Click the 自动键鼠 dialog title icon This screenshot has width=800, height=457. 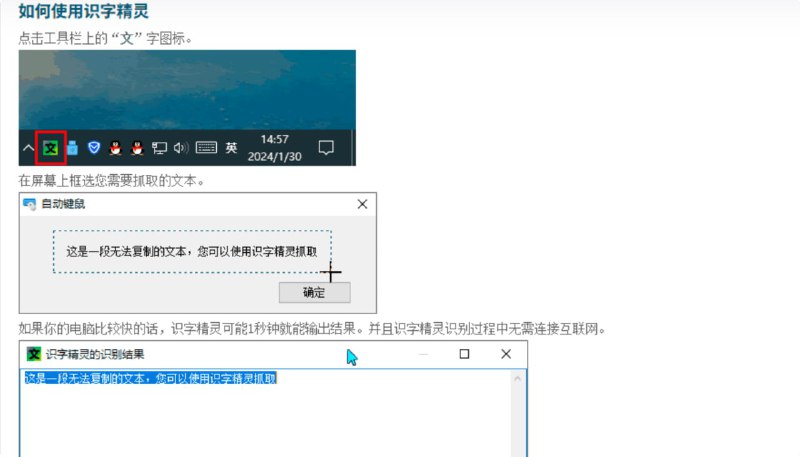(x=29, y=204)
